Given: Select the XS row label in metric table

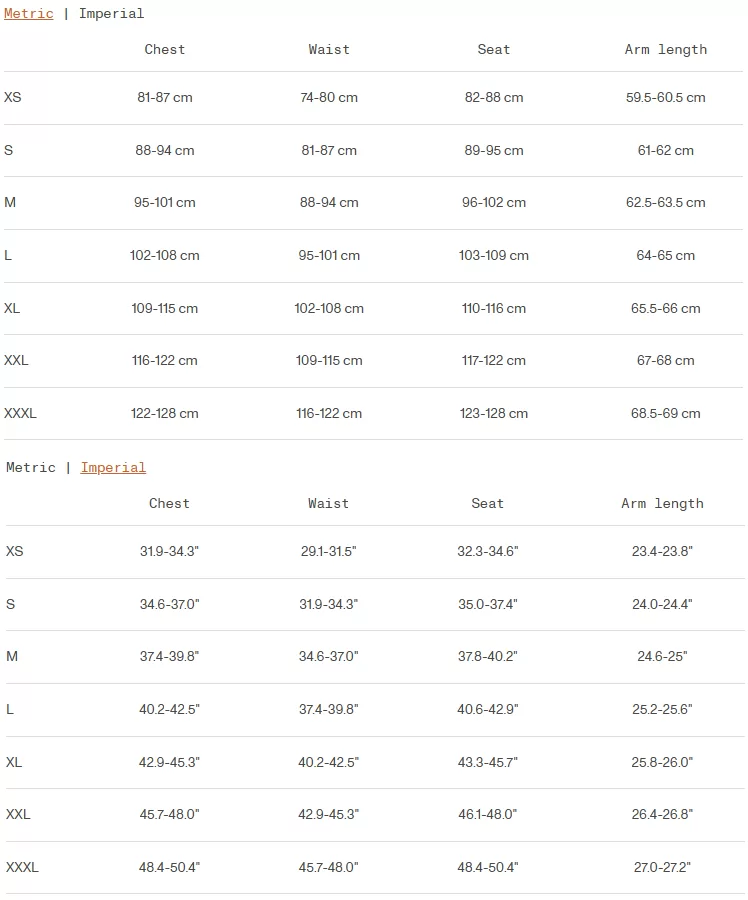Looking at the screenshot, I should pyautogui.click(x=13, y=97).
